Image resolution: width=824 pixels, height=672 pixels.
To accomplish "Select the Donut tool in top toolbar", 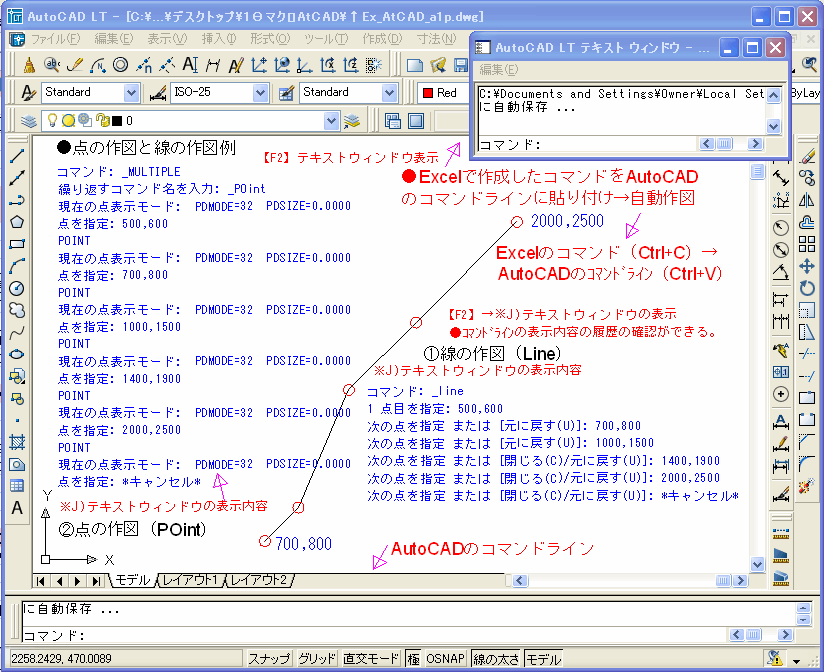I will click(x=121, y=65).
